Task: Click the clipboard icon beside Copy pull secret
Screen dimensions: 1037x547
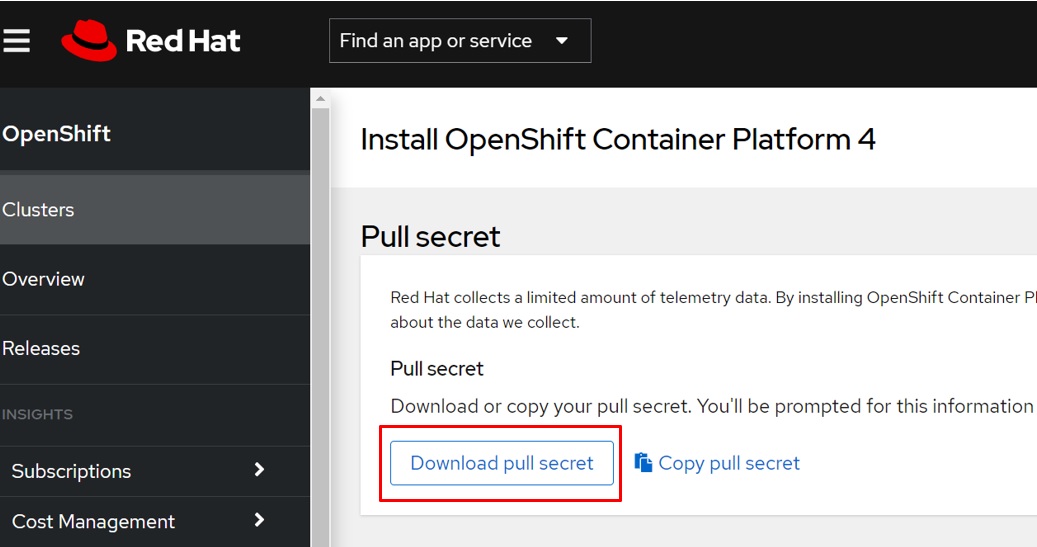Action: click(643, 463)
